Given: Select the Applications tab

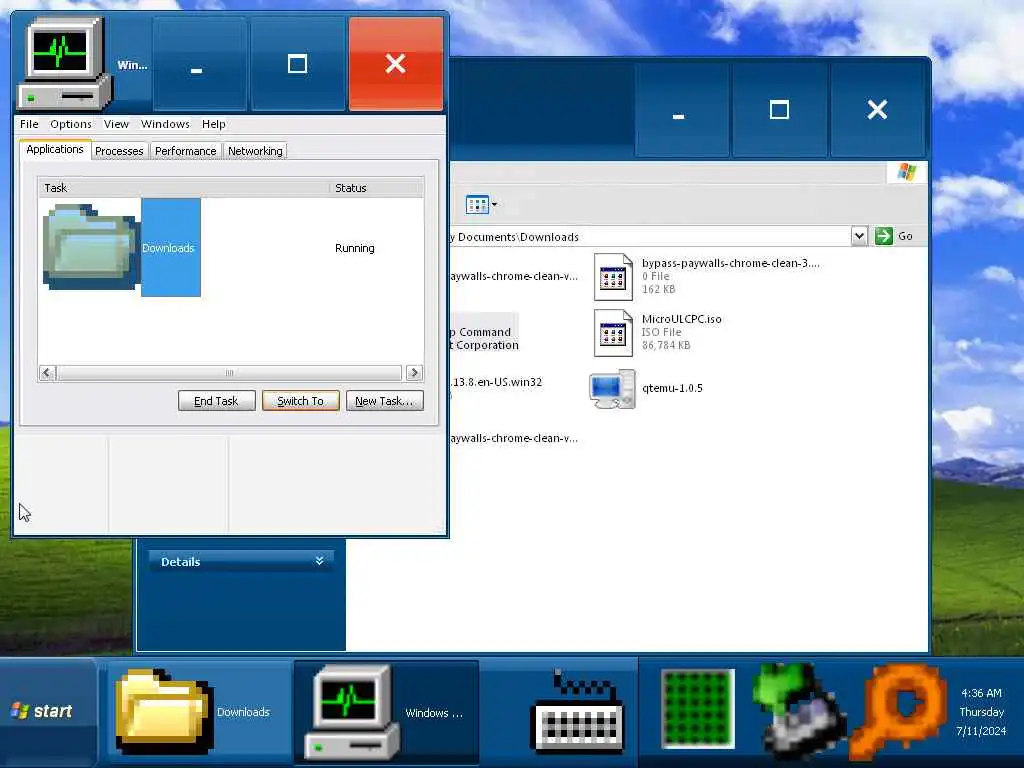Looking at the screenshot, I should (55, 150).
